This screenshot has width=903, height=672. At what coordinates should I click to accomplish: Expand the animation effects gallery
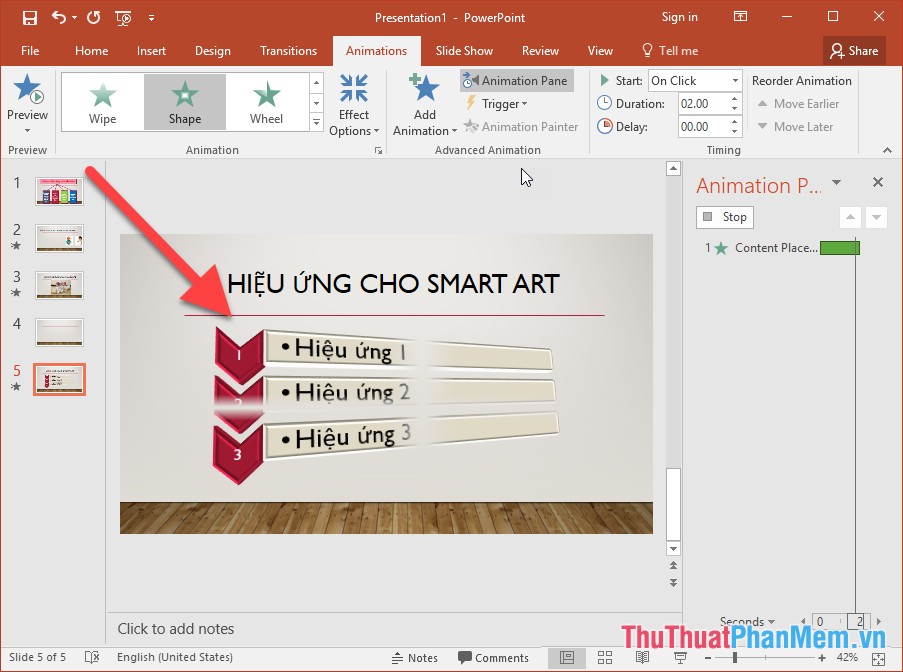coord(316,121)
